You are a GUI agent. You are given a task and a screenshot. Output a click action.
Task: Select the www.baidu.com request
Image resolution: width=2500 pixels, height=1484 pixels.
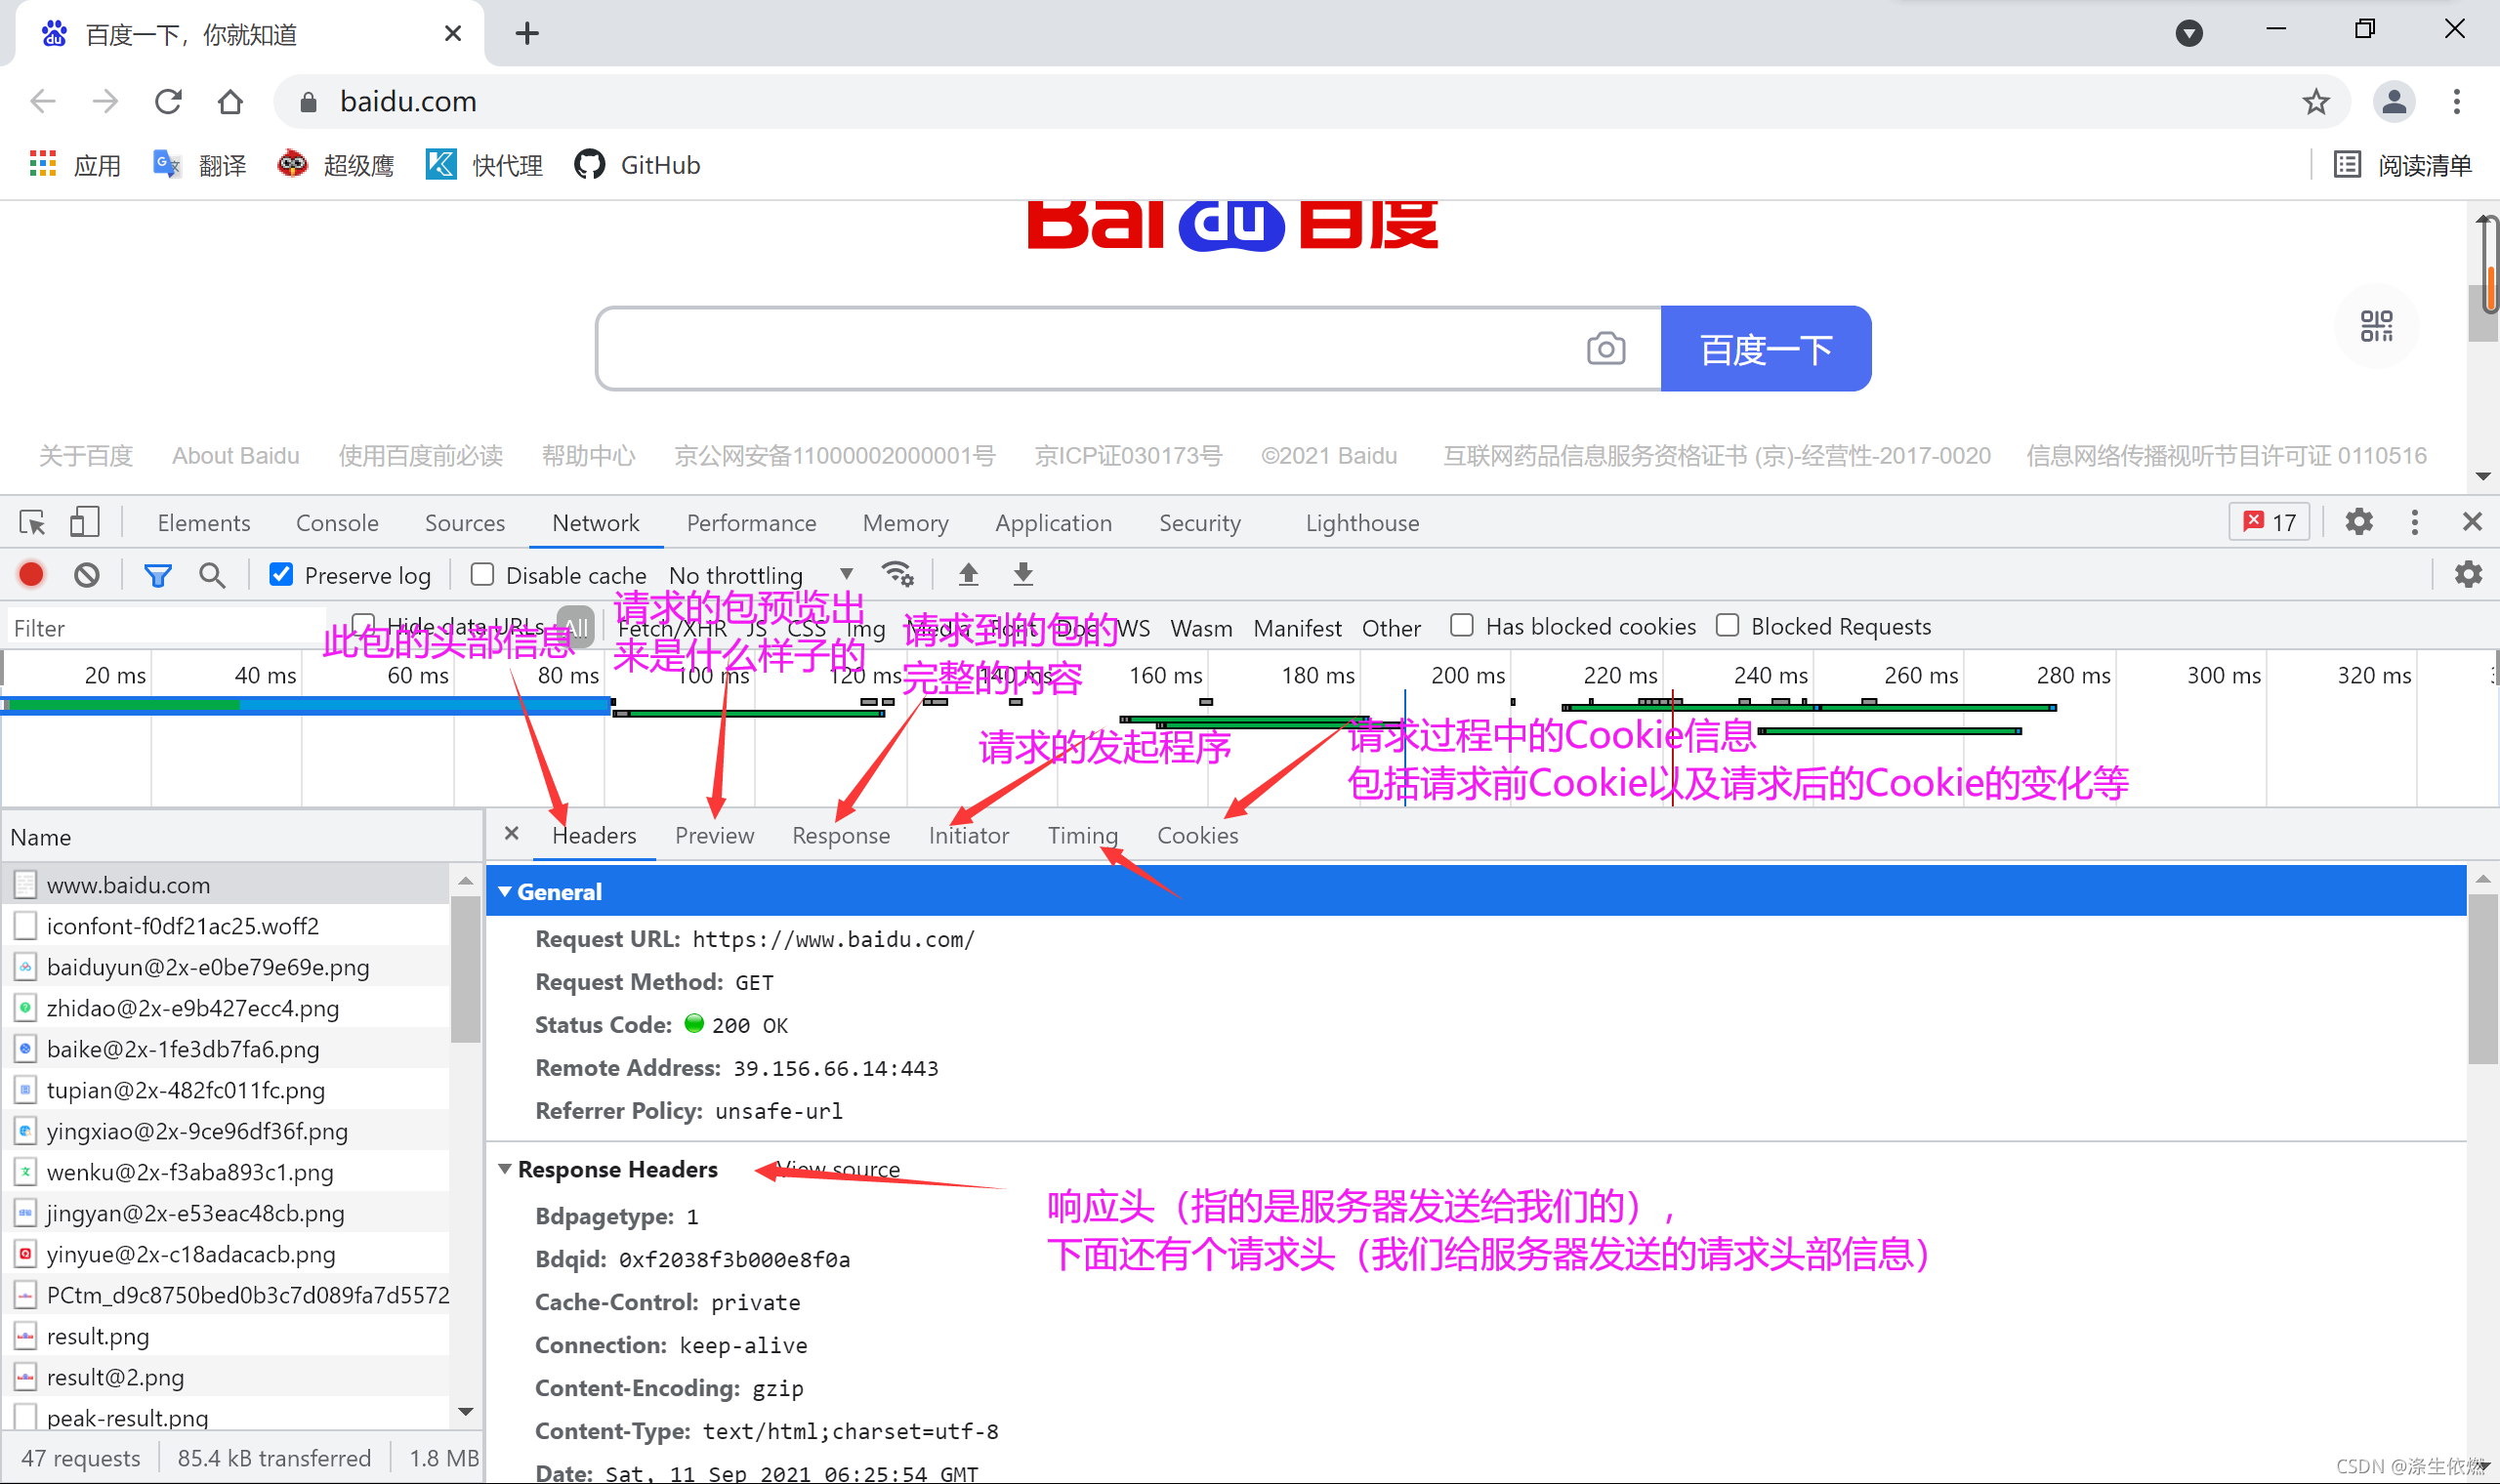coord(226,885)
